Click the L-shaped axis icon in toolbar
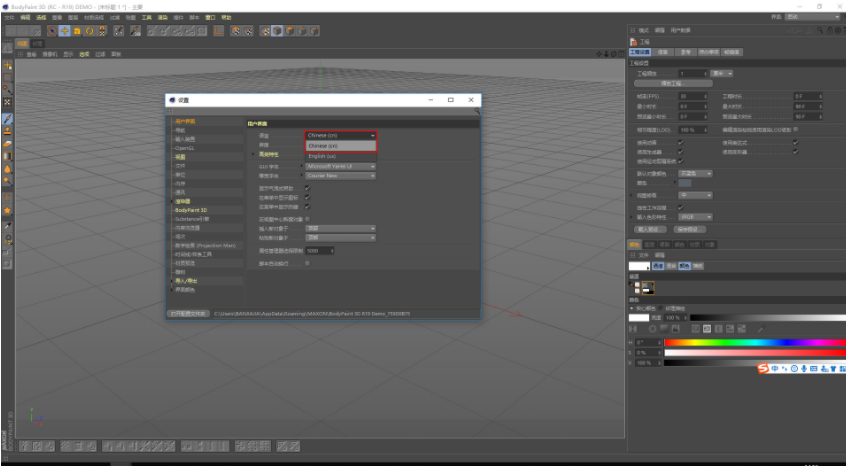The width and height of the screenshot is (846, 466). point(218,31)
